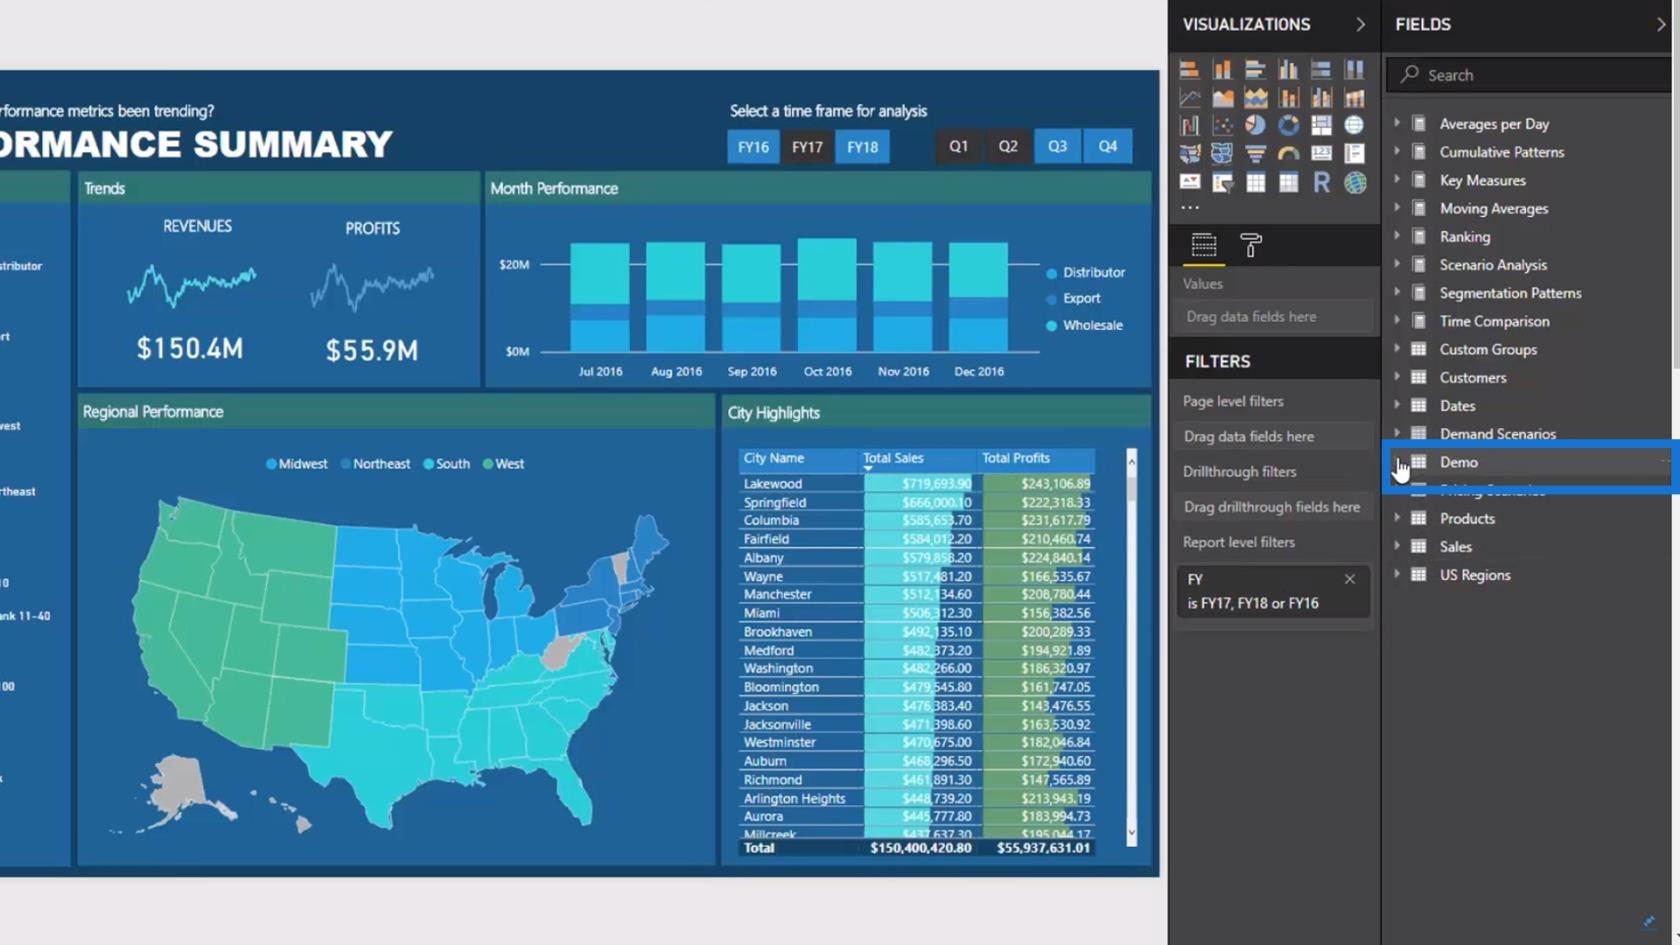Switch to the Fields well tab
1680x945 pixels.
(1204, 245)
